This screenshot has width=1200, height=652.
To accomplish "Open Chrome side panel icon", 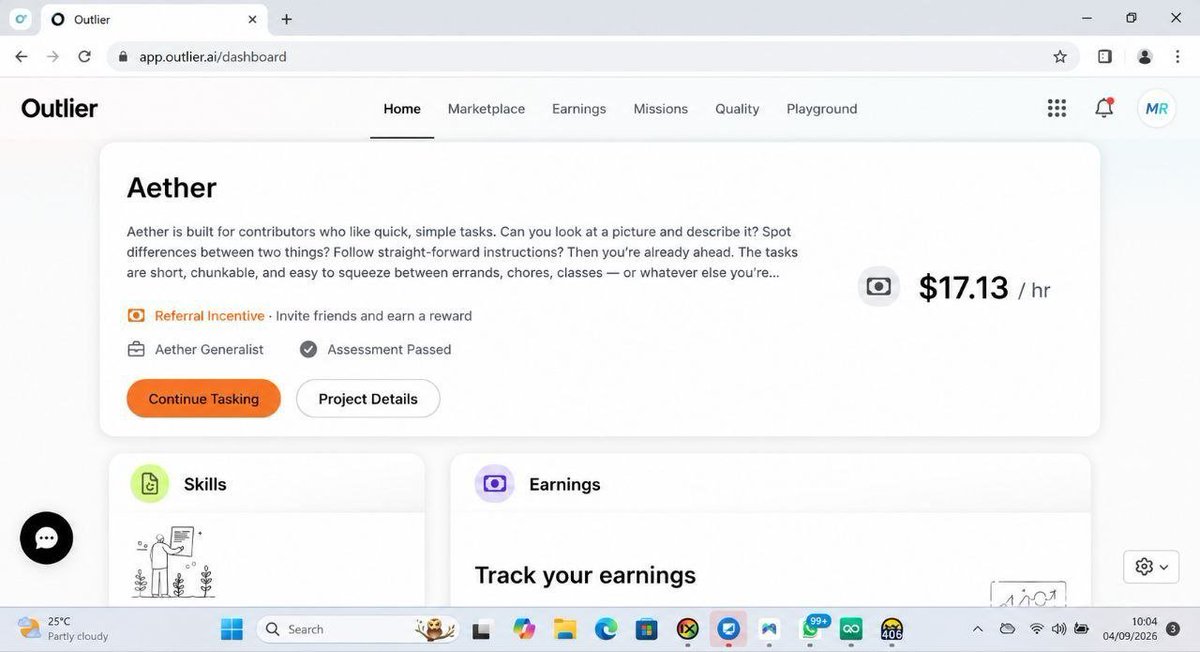I will coord(1104,57).
